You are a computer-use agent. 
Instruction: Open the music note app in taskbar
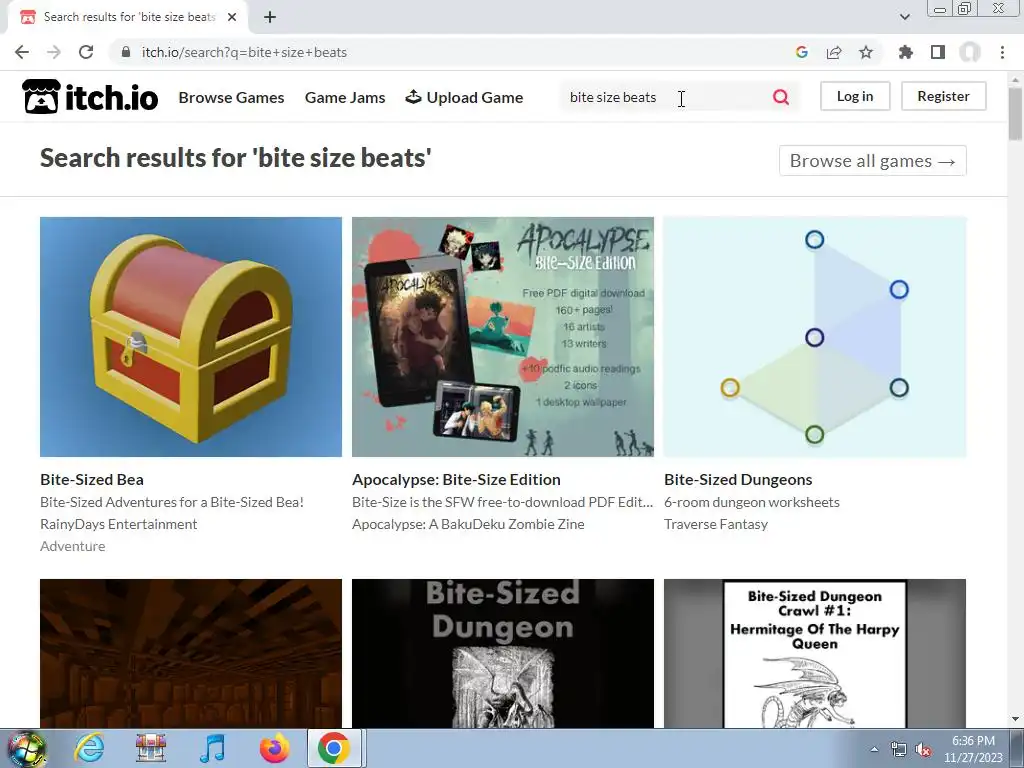(x=213, y=748)
